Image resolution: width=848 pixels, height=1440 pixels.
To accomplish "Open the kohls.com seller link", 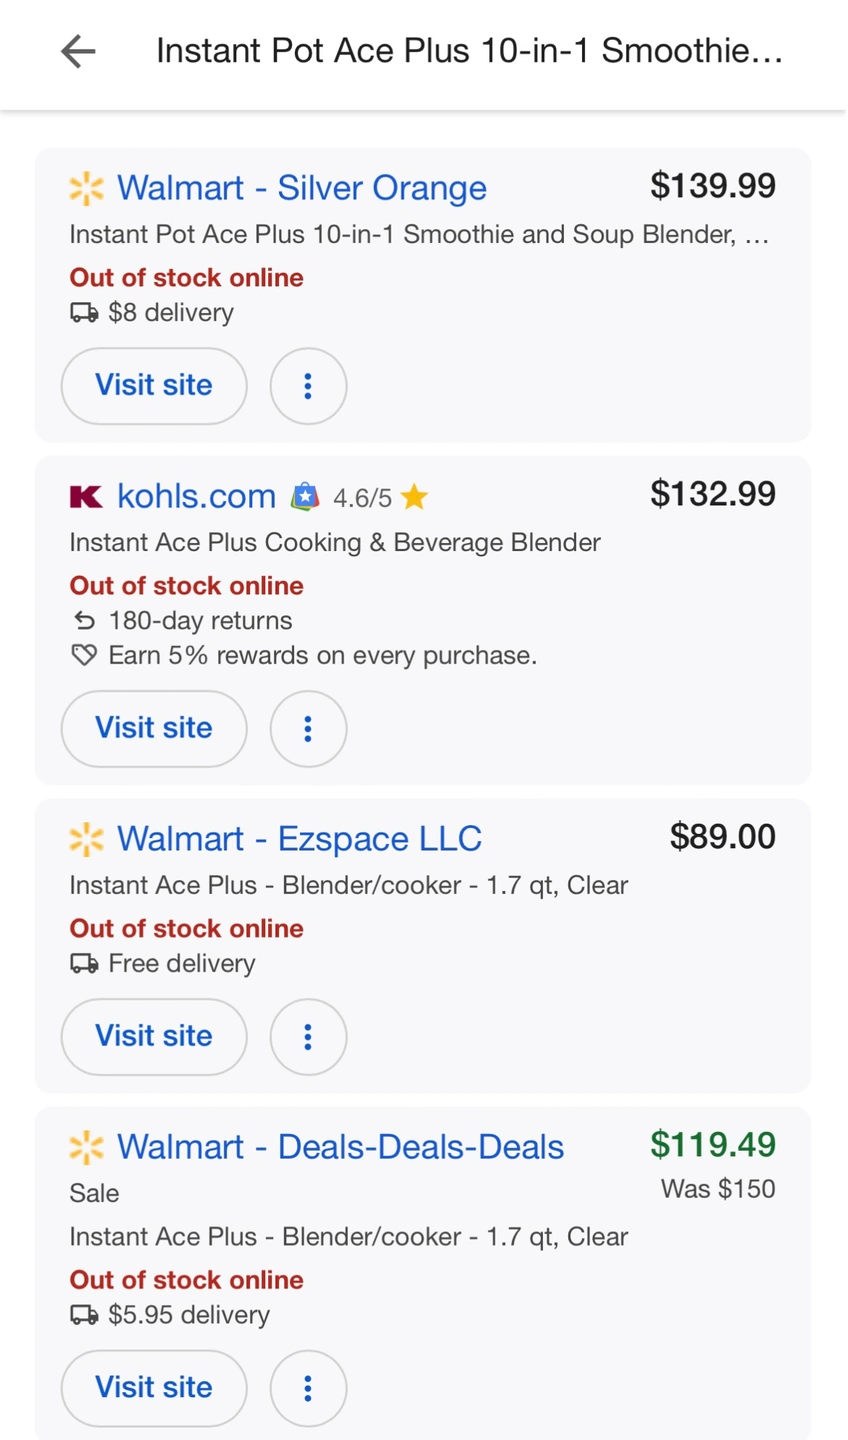I will click(196, 496).
